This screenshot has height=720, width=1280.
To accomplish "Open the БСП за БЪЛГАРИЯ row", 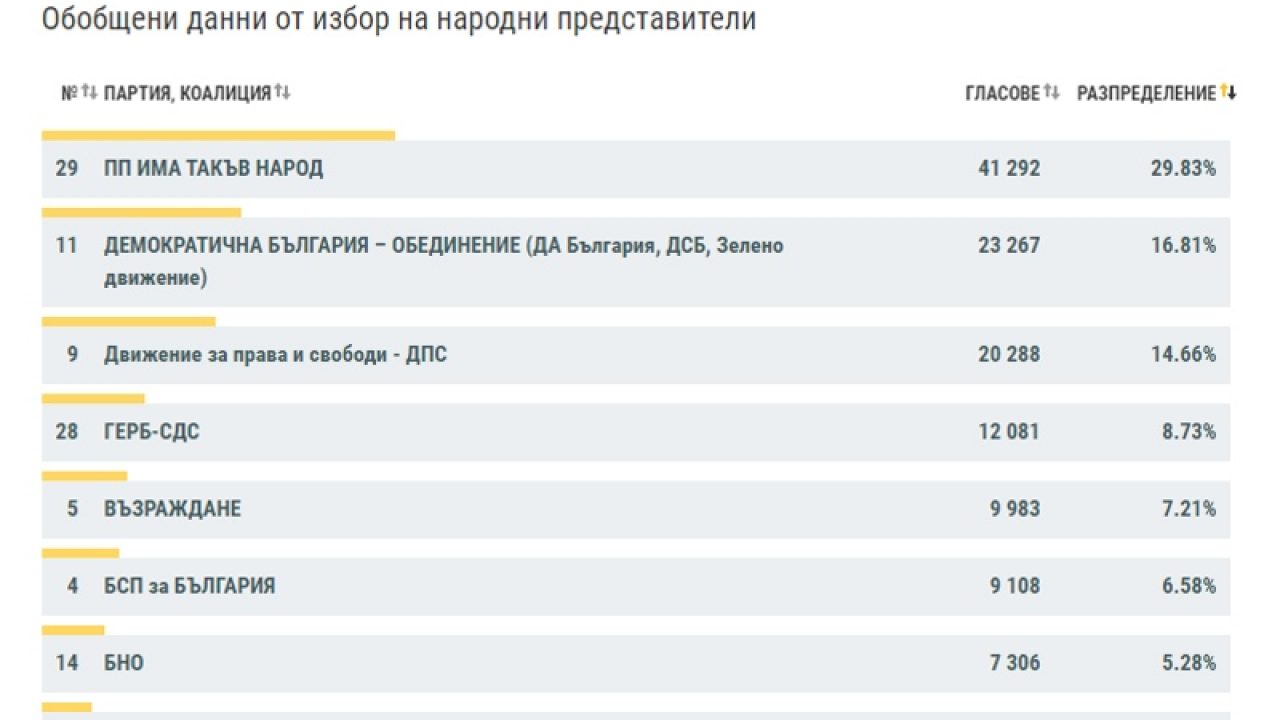I will coord(189,586).
